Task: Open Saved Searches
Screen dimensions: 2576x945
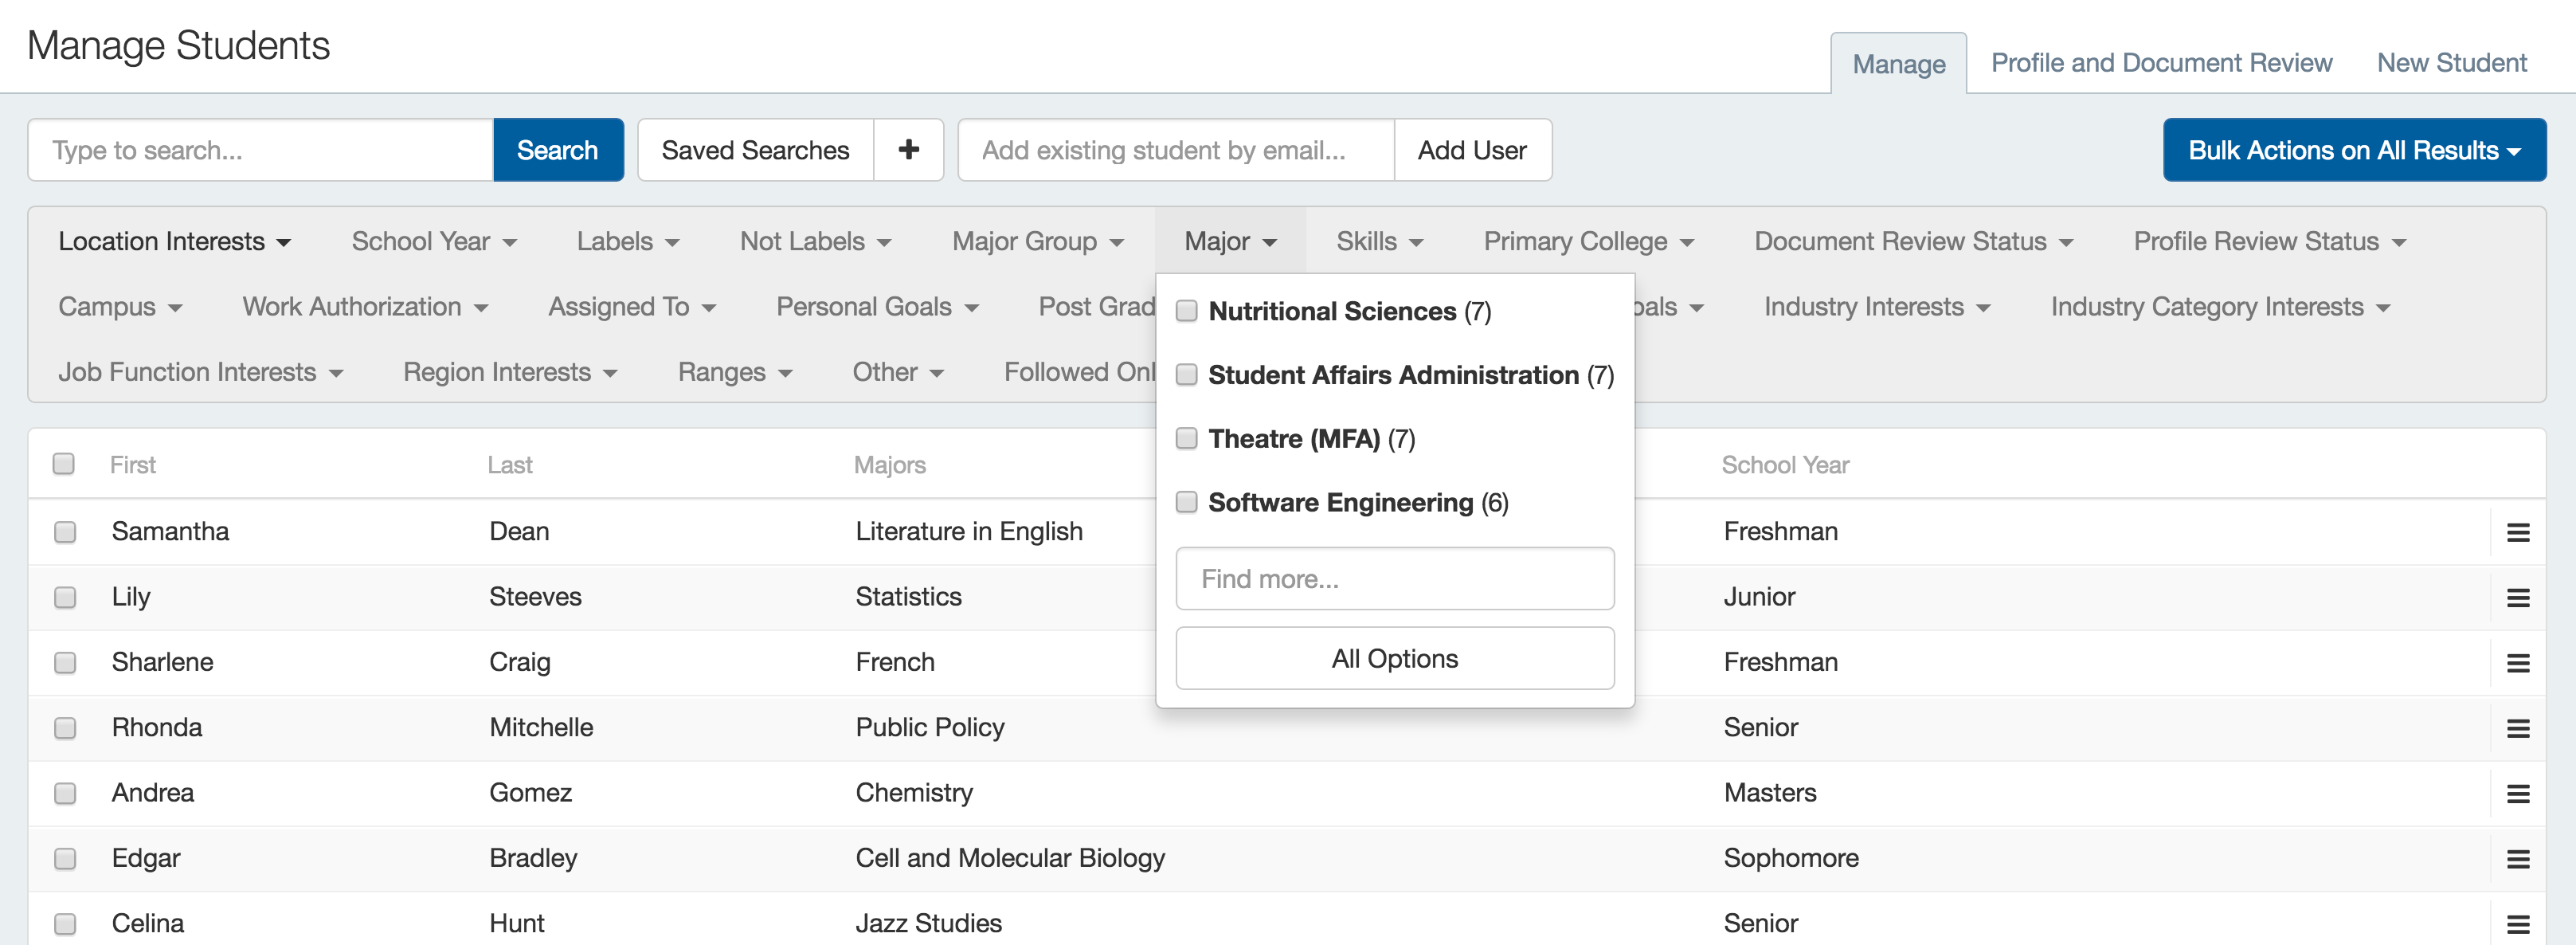Action: (755, 150)
